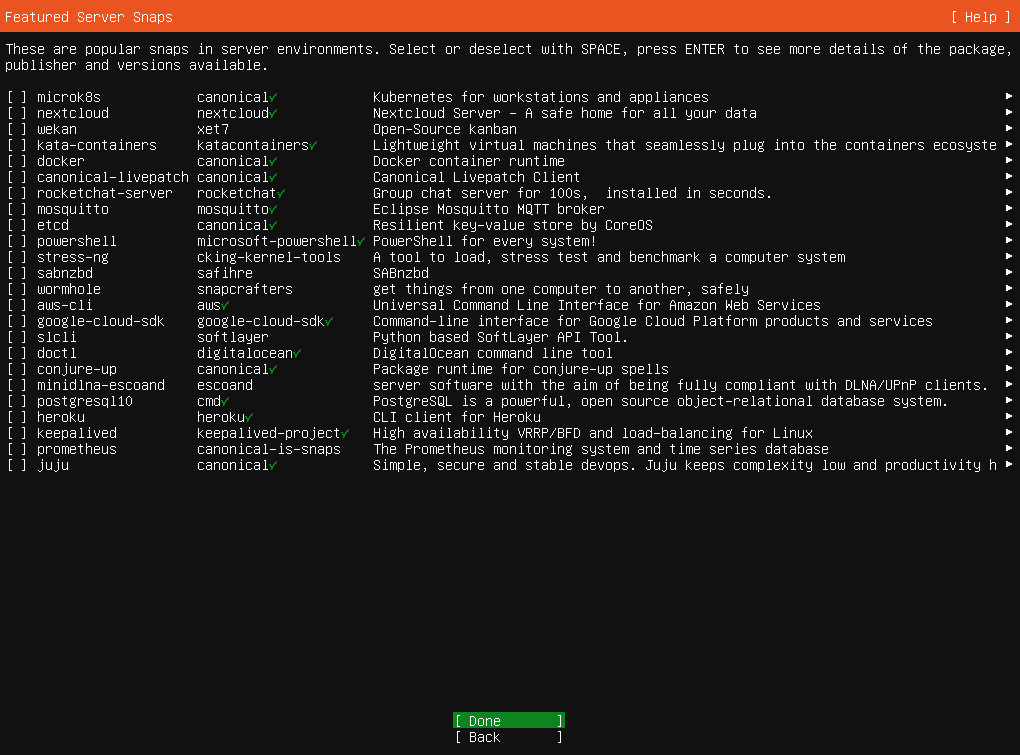Image resolution: width=1020 pixels, height=755 pixels.
Task: Click verified checkmark beside heroku publisher
Action: tap(249, 417)
